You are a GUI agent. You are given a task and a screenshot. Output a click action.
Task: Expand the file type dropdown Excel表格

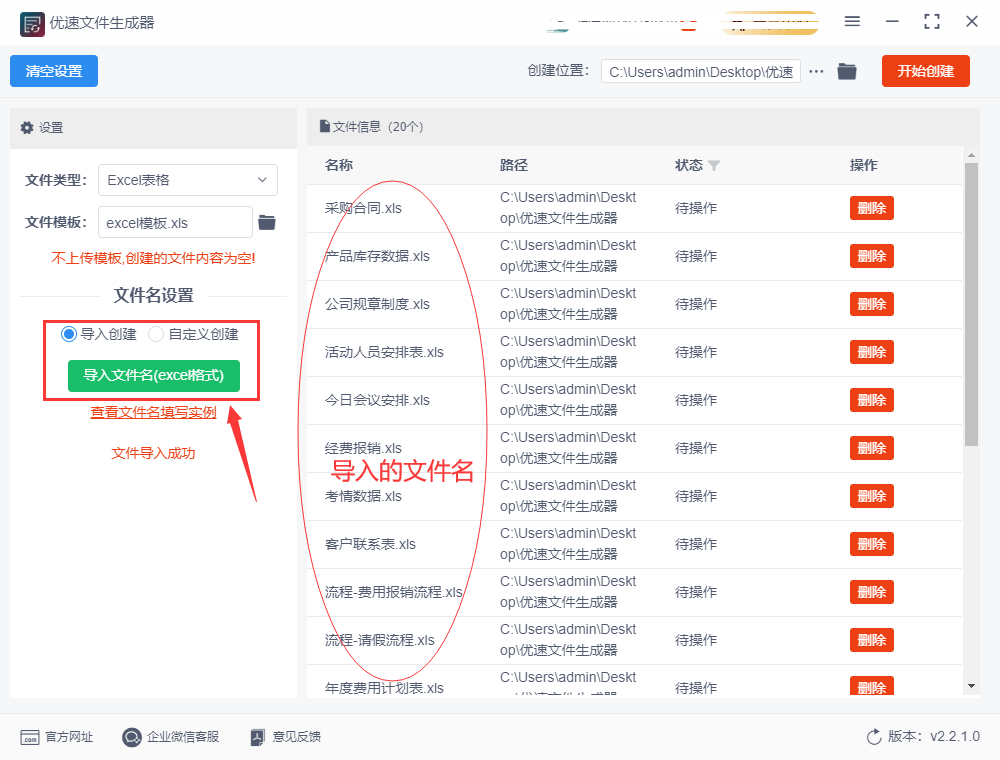point(187,180)
